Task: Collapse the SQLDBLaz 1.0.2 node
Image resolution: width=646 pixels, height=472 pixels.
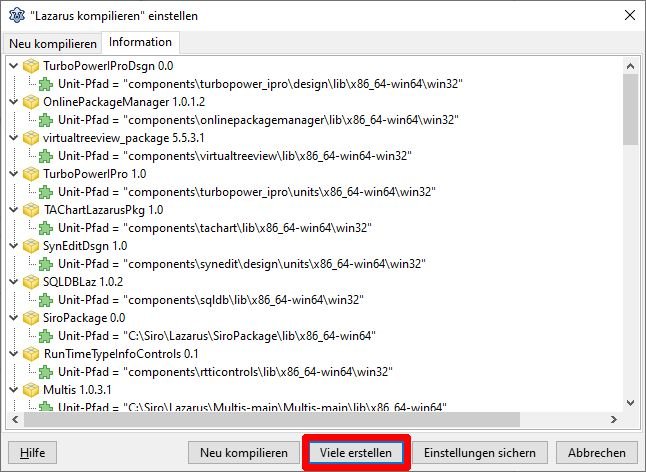Action: coord(14,281)
